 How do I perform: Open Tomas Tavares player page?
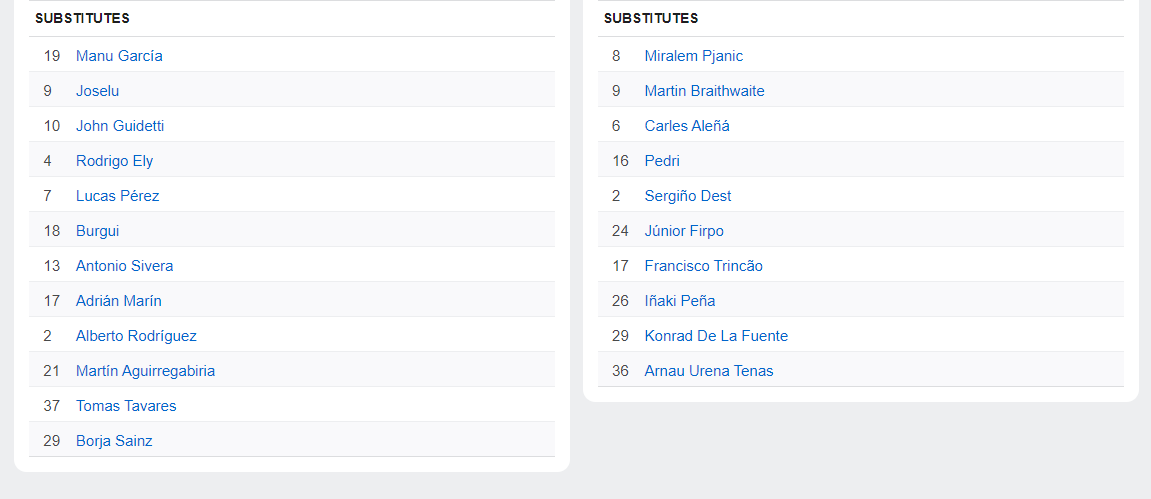pos(126,406)
